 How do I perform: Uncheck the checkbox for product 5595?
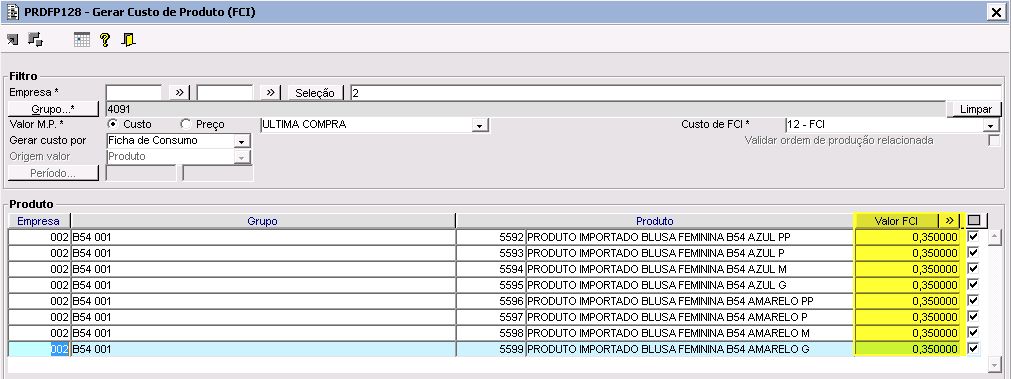click(974, 285)
